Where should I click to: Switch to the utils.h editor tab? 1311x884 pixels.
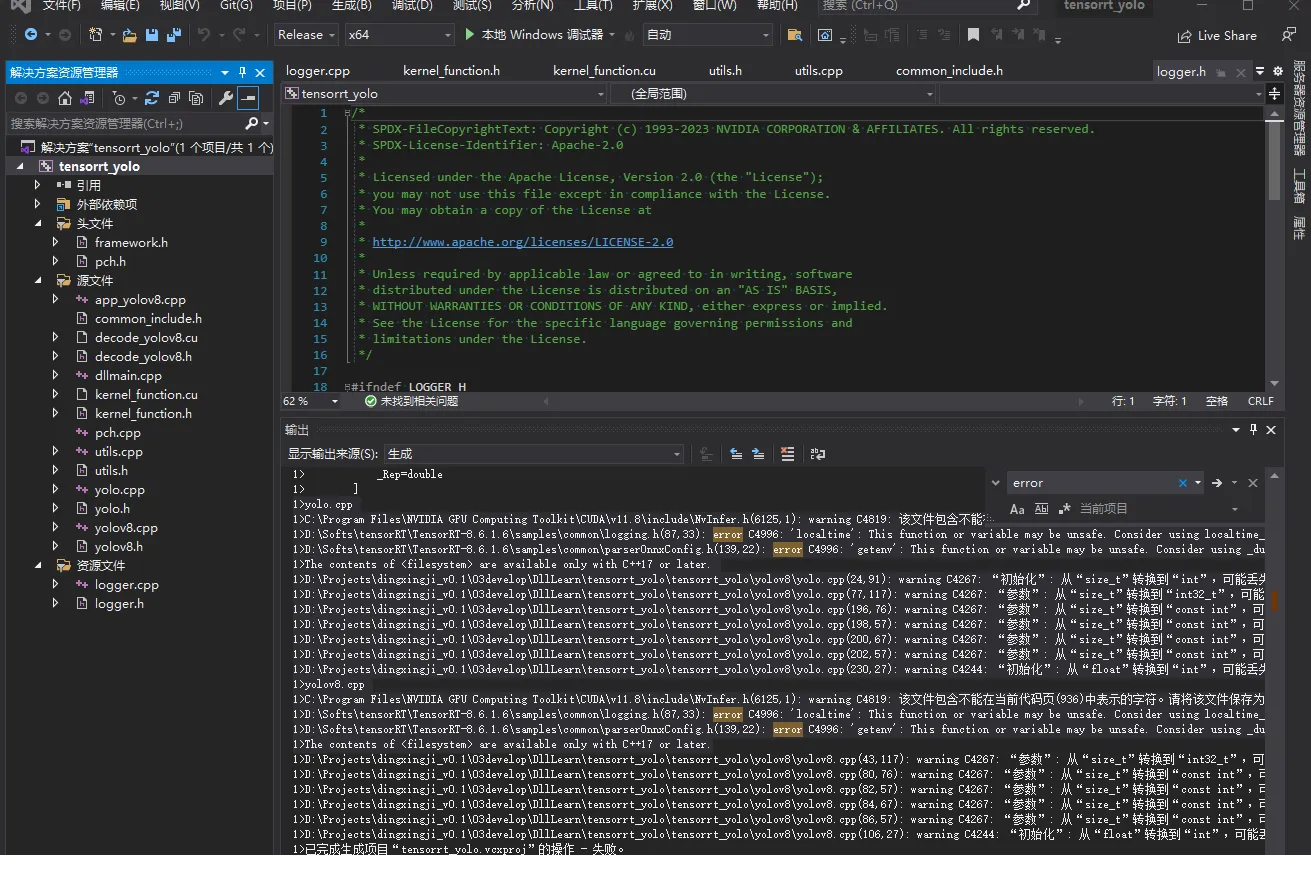tap(725, 71)
